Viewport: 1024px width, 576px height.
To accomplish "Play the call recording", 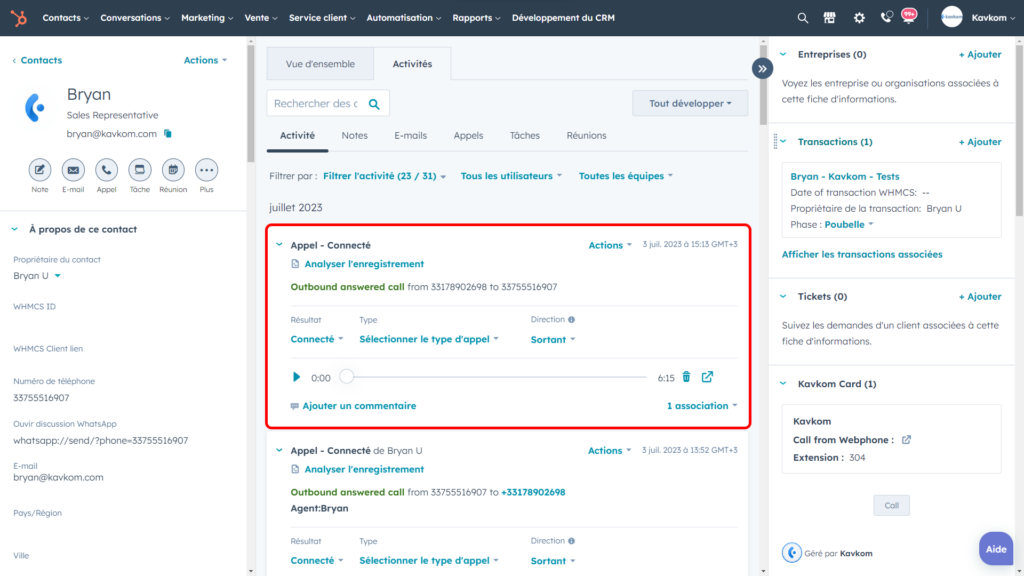I will (x=295, y=378).
